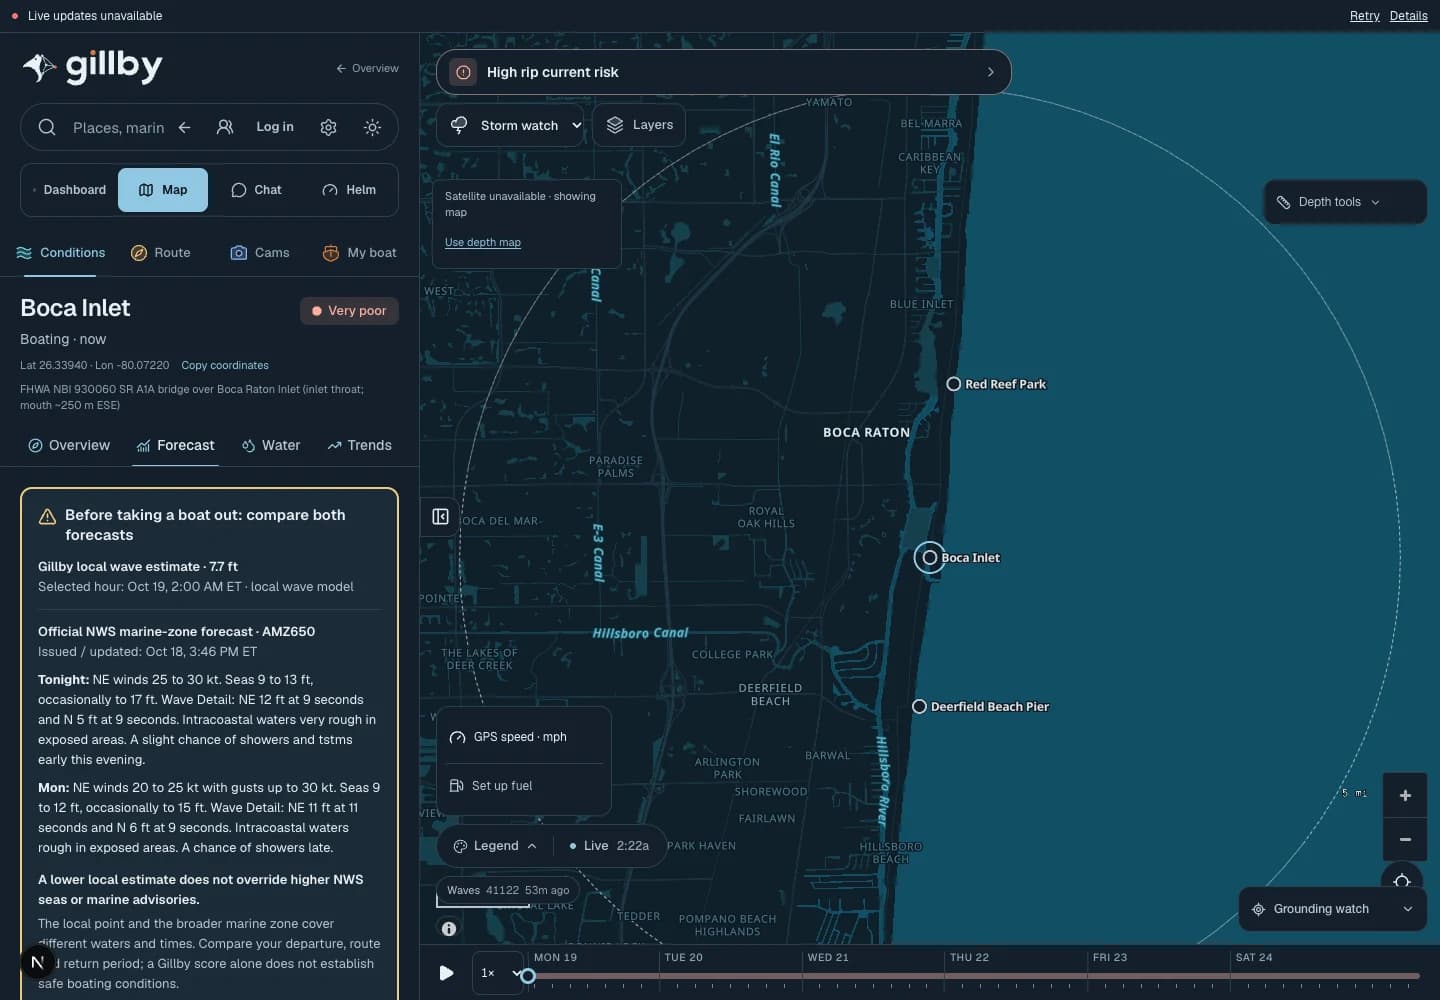Go back to Overview link
Screen dimensions: 1440x1000
367,68
